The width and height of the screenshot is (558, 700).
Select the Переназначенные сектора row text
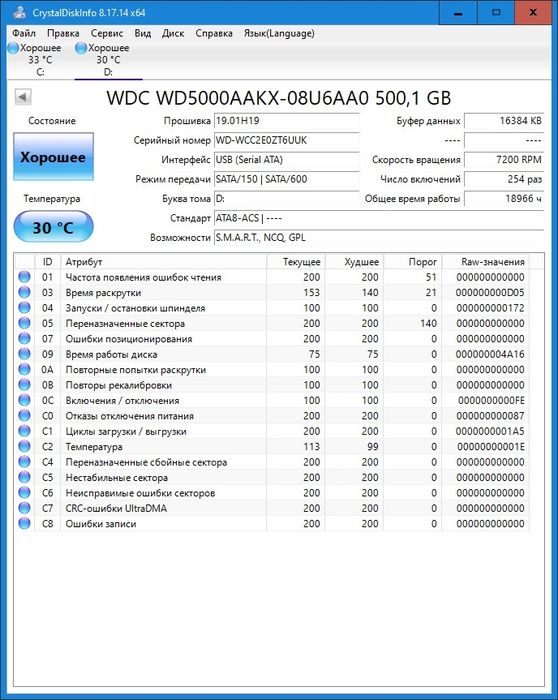click(125, 323)
